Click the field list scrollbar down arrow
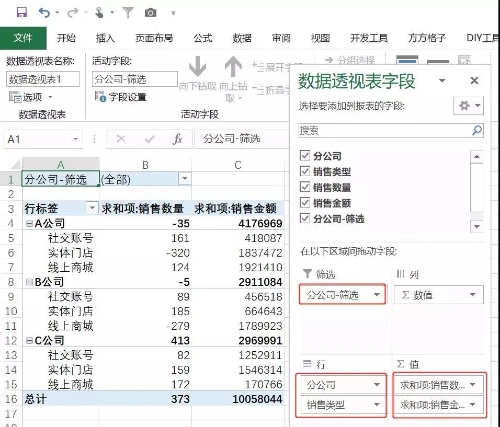This screenshot has width=500, height=427. [477, 226]
